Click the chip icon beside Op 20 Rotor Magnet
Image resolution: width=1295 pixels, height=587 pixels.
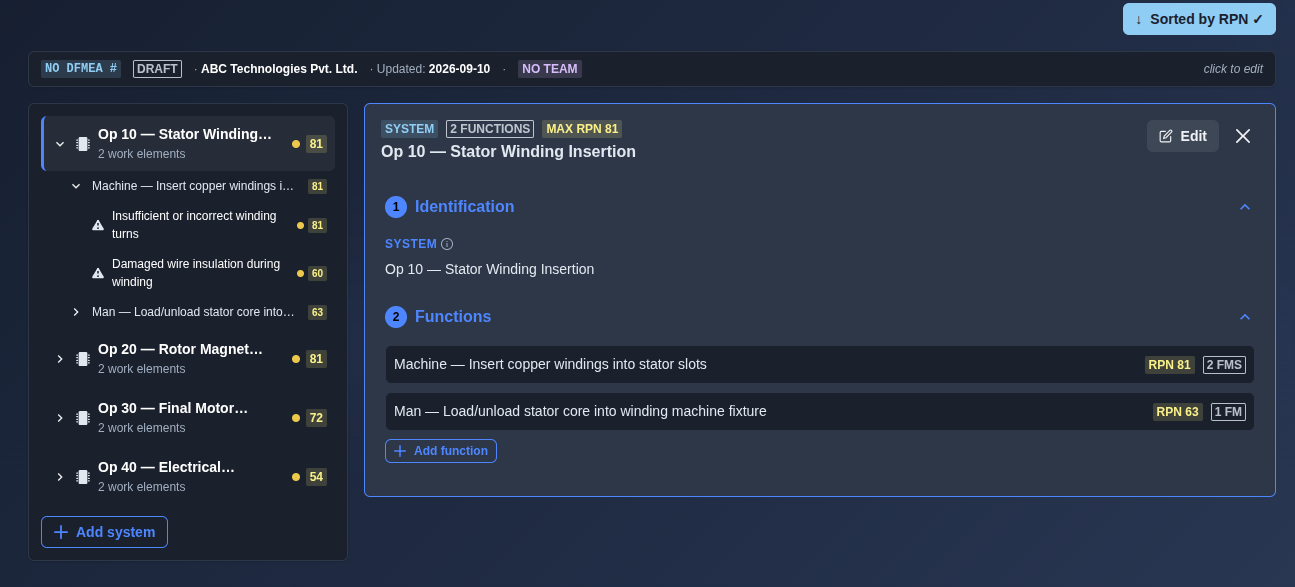[83, 359]
